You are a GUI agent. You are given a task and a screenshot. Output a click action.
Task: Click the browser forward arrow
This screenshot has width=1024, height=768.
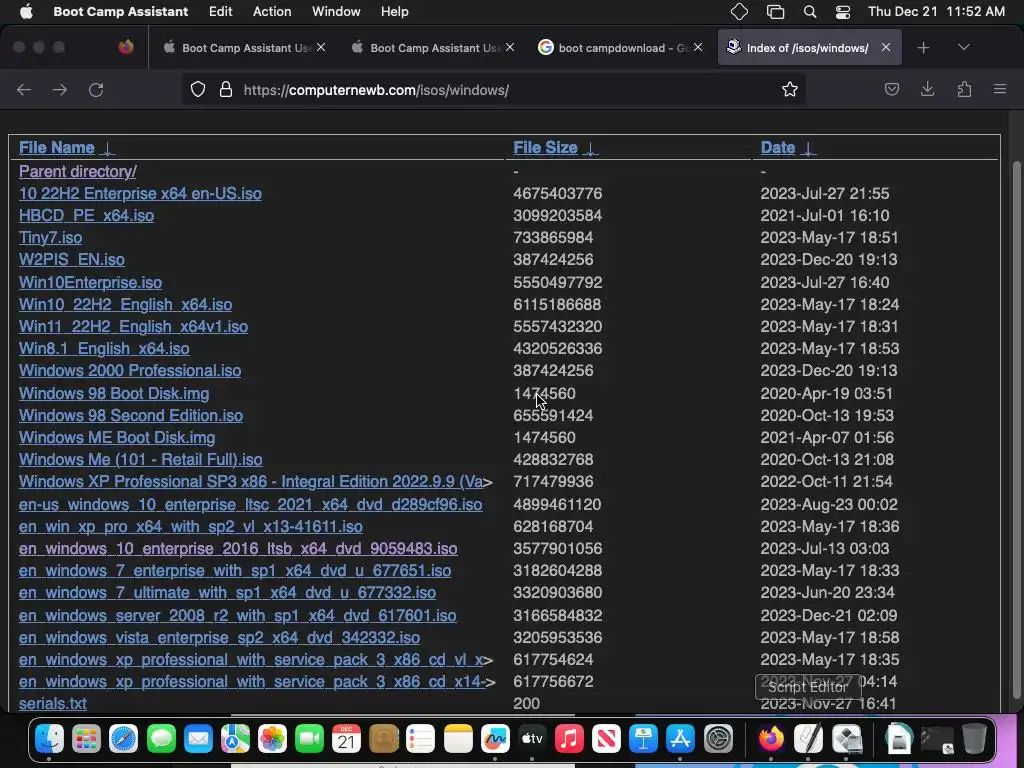pos(59,89)
